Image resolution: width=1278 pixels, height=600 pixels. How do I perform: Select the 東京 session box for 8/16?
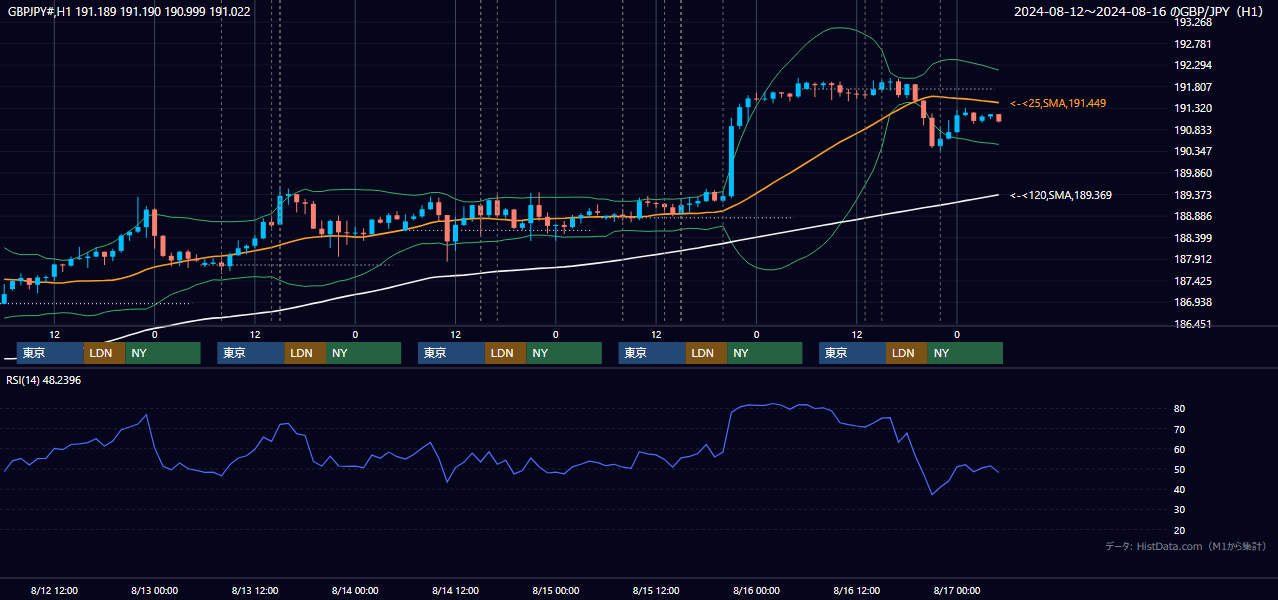853,353
